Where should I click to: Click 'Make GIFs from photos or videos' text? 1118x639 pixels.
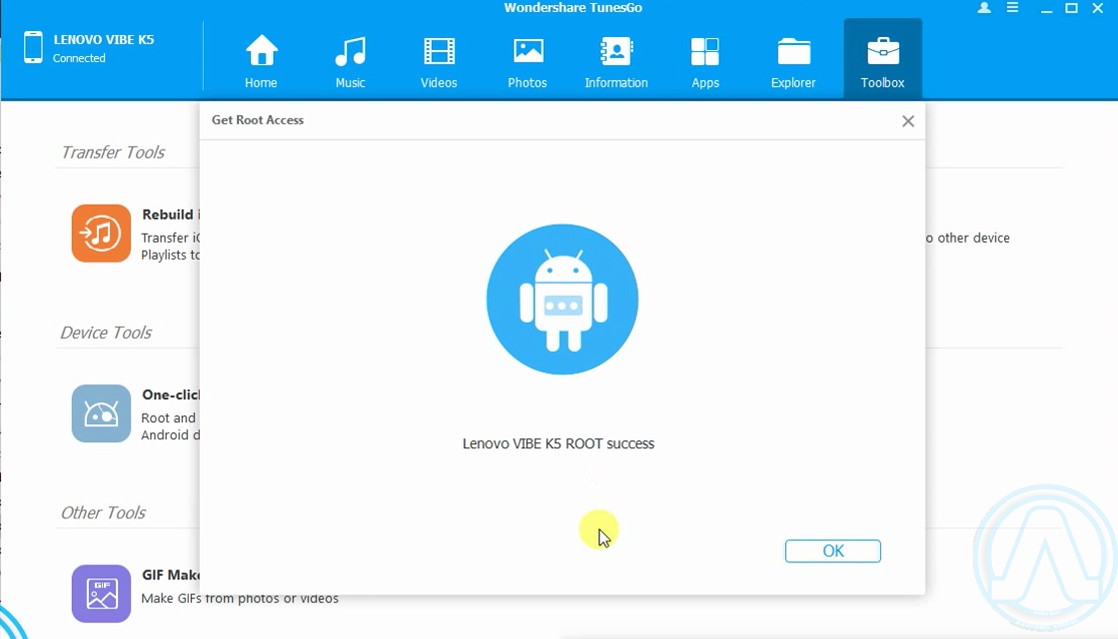coord(240,598)
